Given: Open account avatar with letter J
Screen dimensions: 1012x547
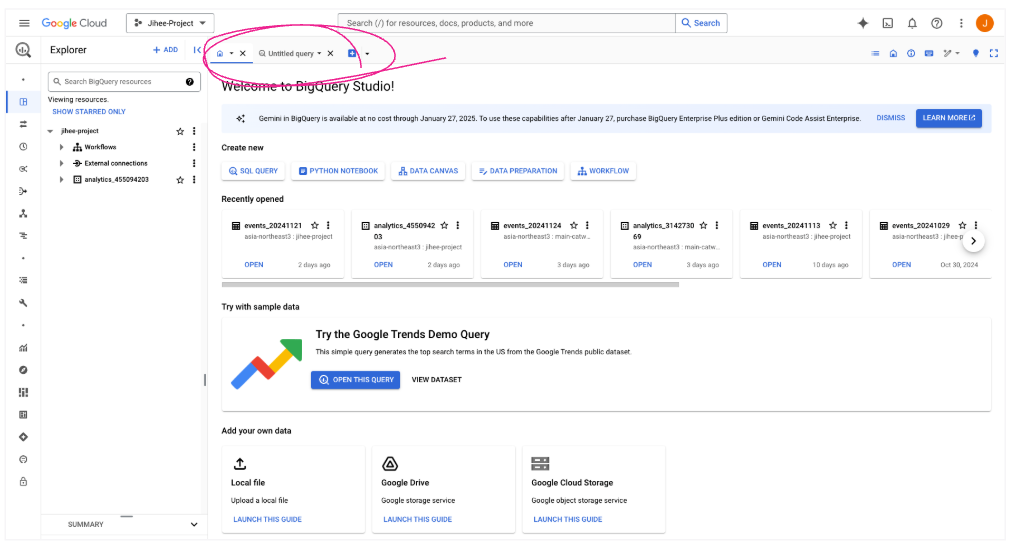Looking at the screenshot, I should pyautogui.click(x=984, y=23).
